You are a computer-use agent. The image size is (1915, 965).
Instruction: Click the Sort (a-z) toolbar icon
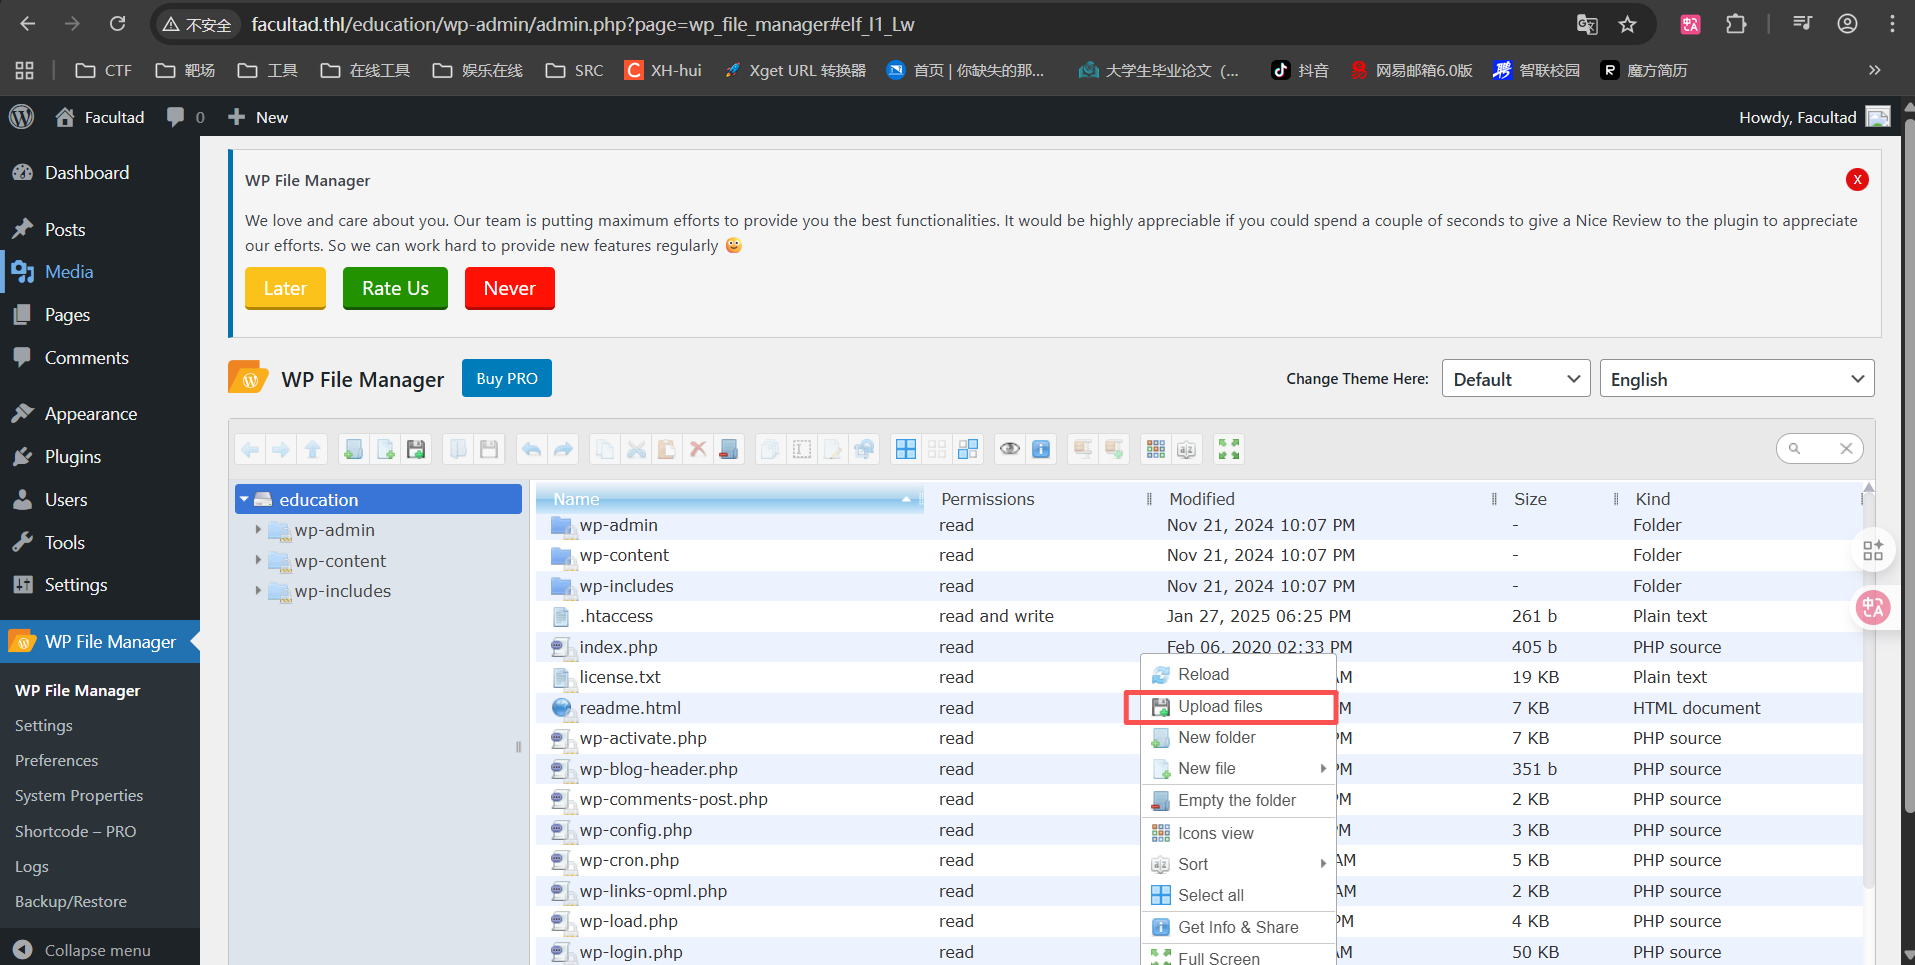pyautogui.click(x=1187, y=450)
